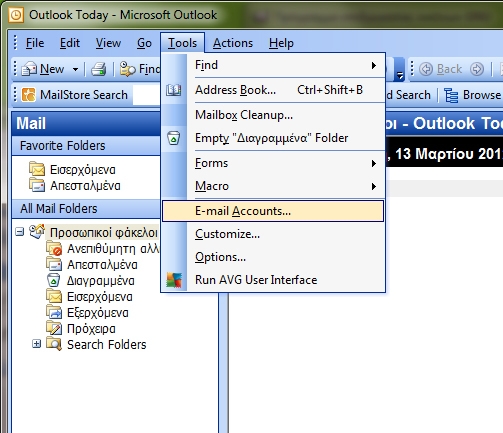Click the Προσωπικοί φάκελοι root icon
Image resolution: width=503 pixels, height=433 pixels.
[37, 232]
